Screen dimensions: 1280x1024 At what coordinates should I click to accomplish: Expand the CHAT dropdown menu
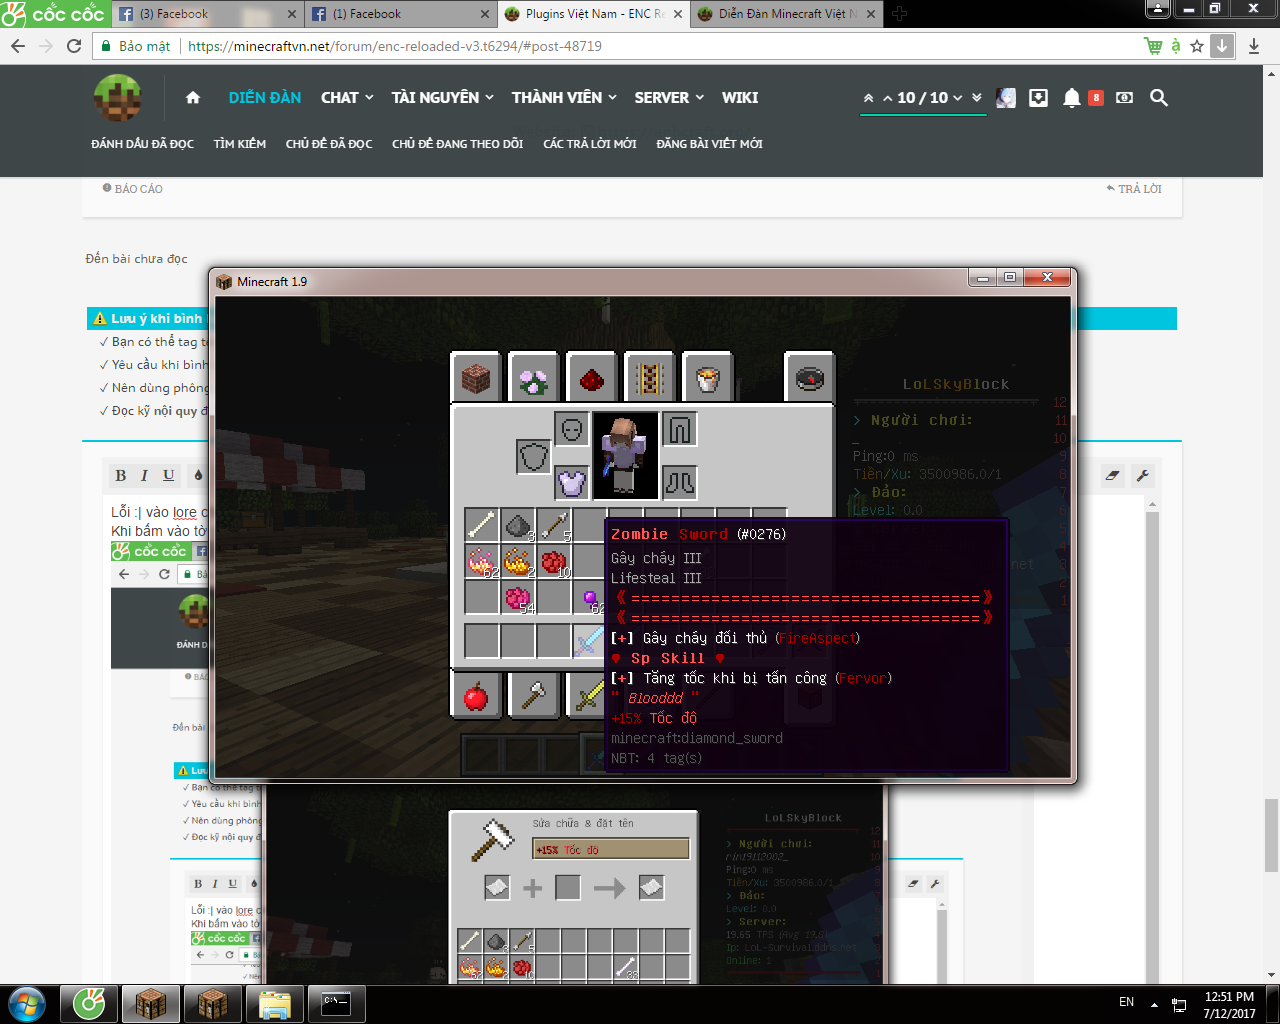point(346,98)
